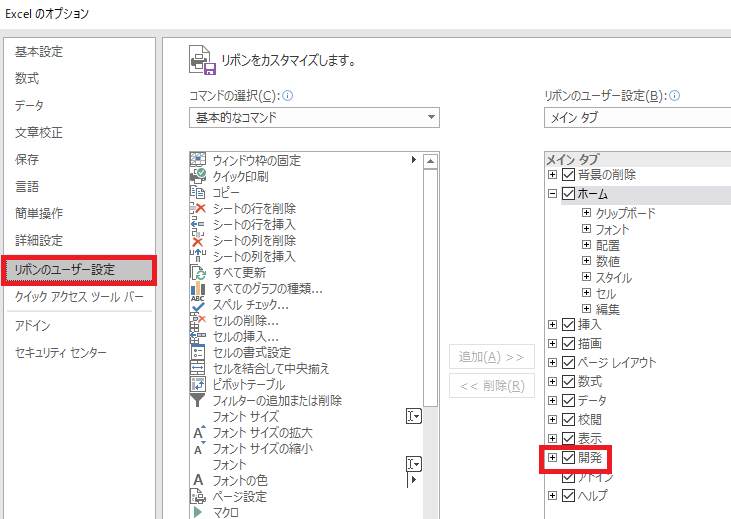Select the Insert Cells (セルの挿入) icon
731x519 pixels.
pyautogui.click(x=198, y=336)
